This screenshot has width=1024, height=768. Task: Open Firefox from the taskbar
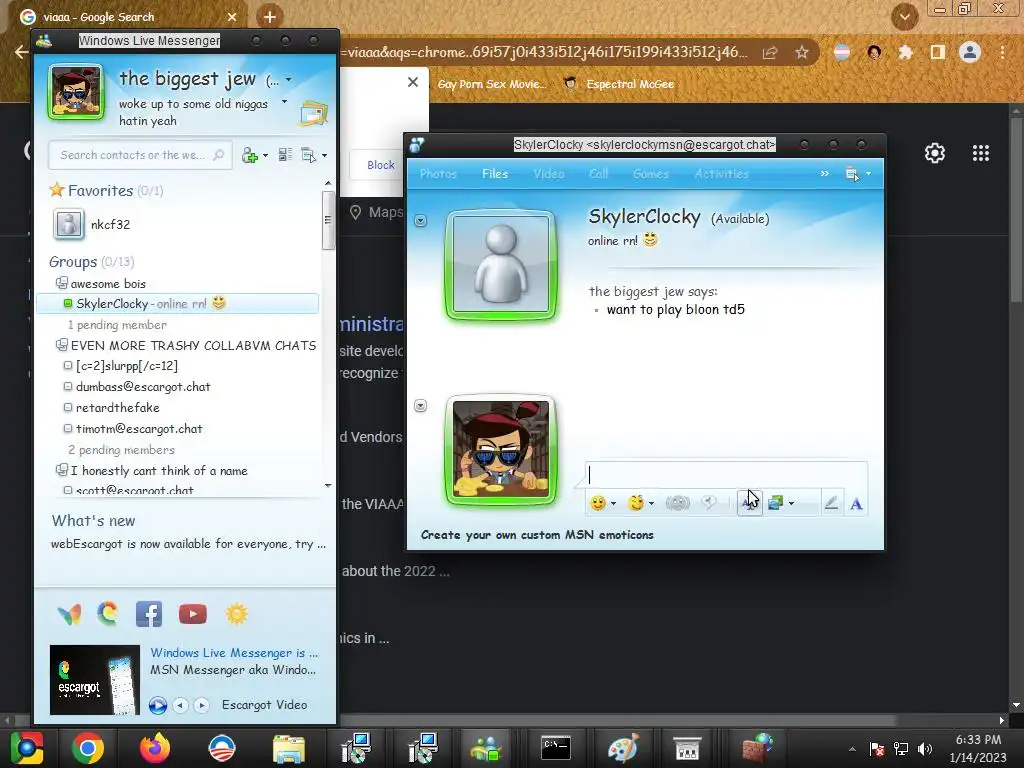[155, 748]
